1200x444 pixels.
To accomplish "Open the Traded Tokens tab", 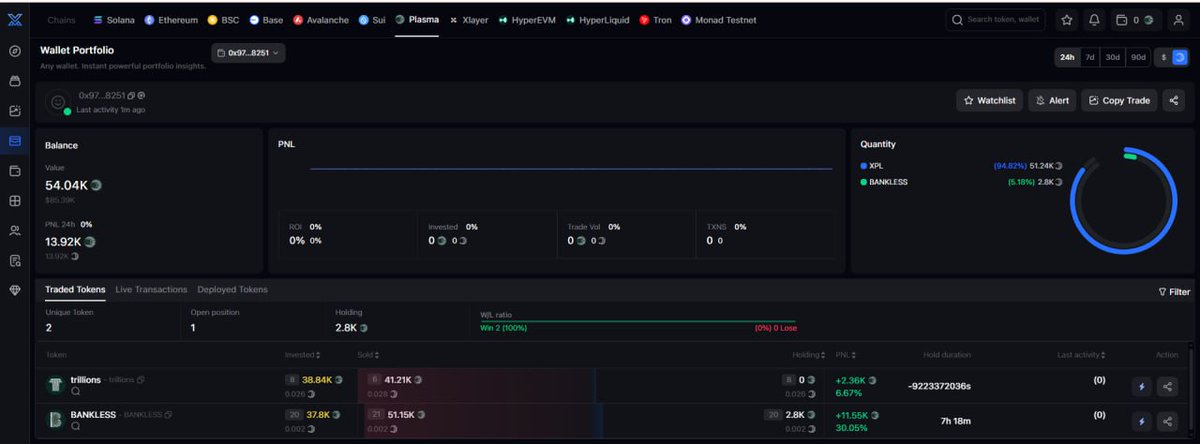I will coord(74,289).
